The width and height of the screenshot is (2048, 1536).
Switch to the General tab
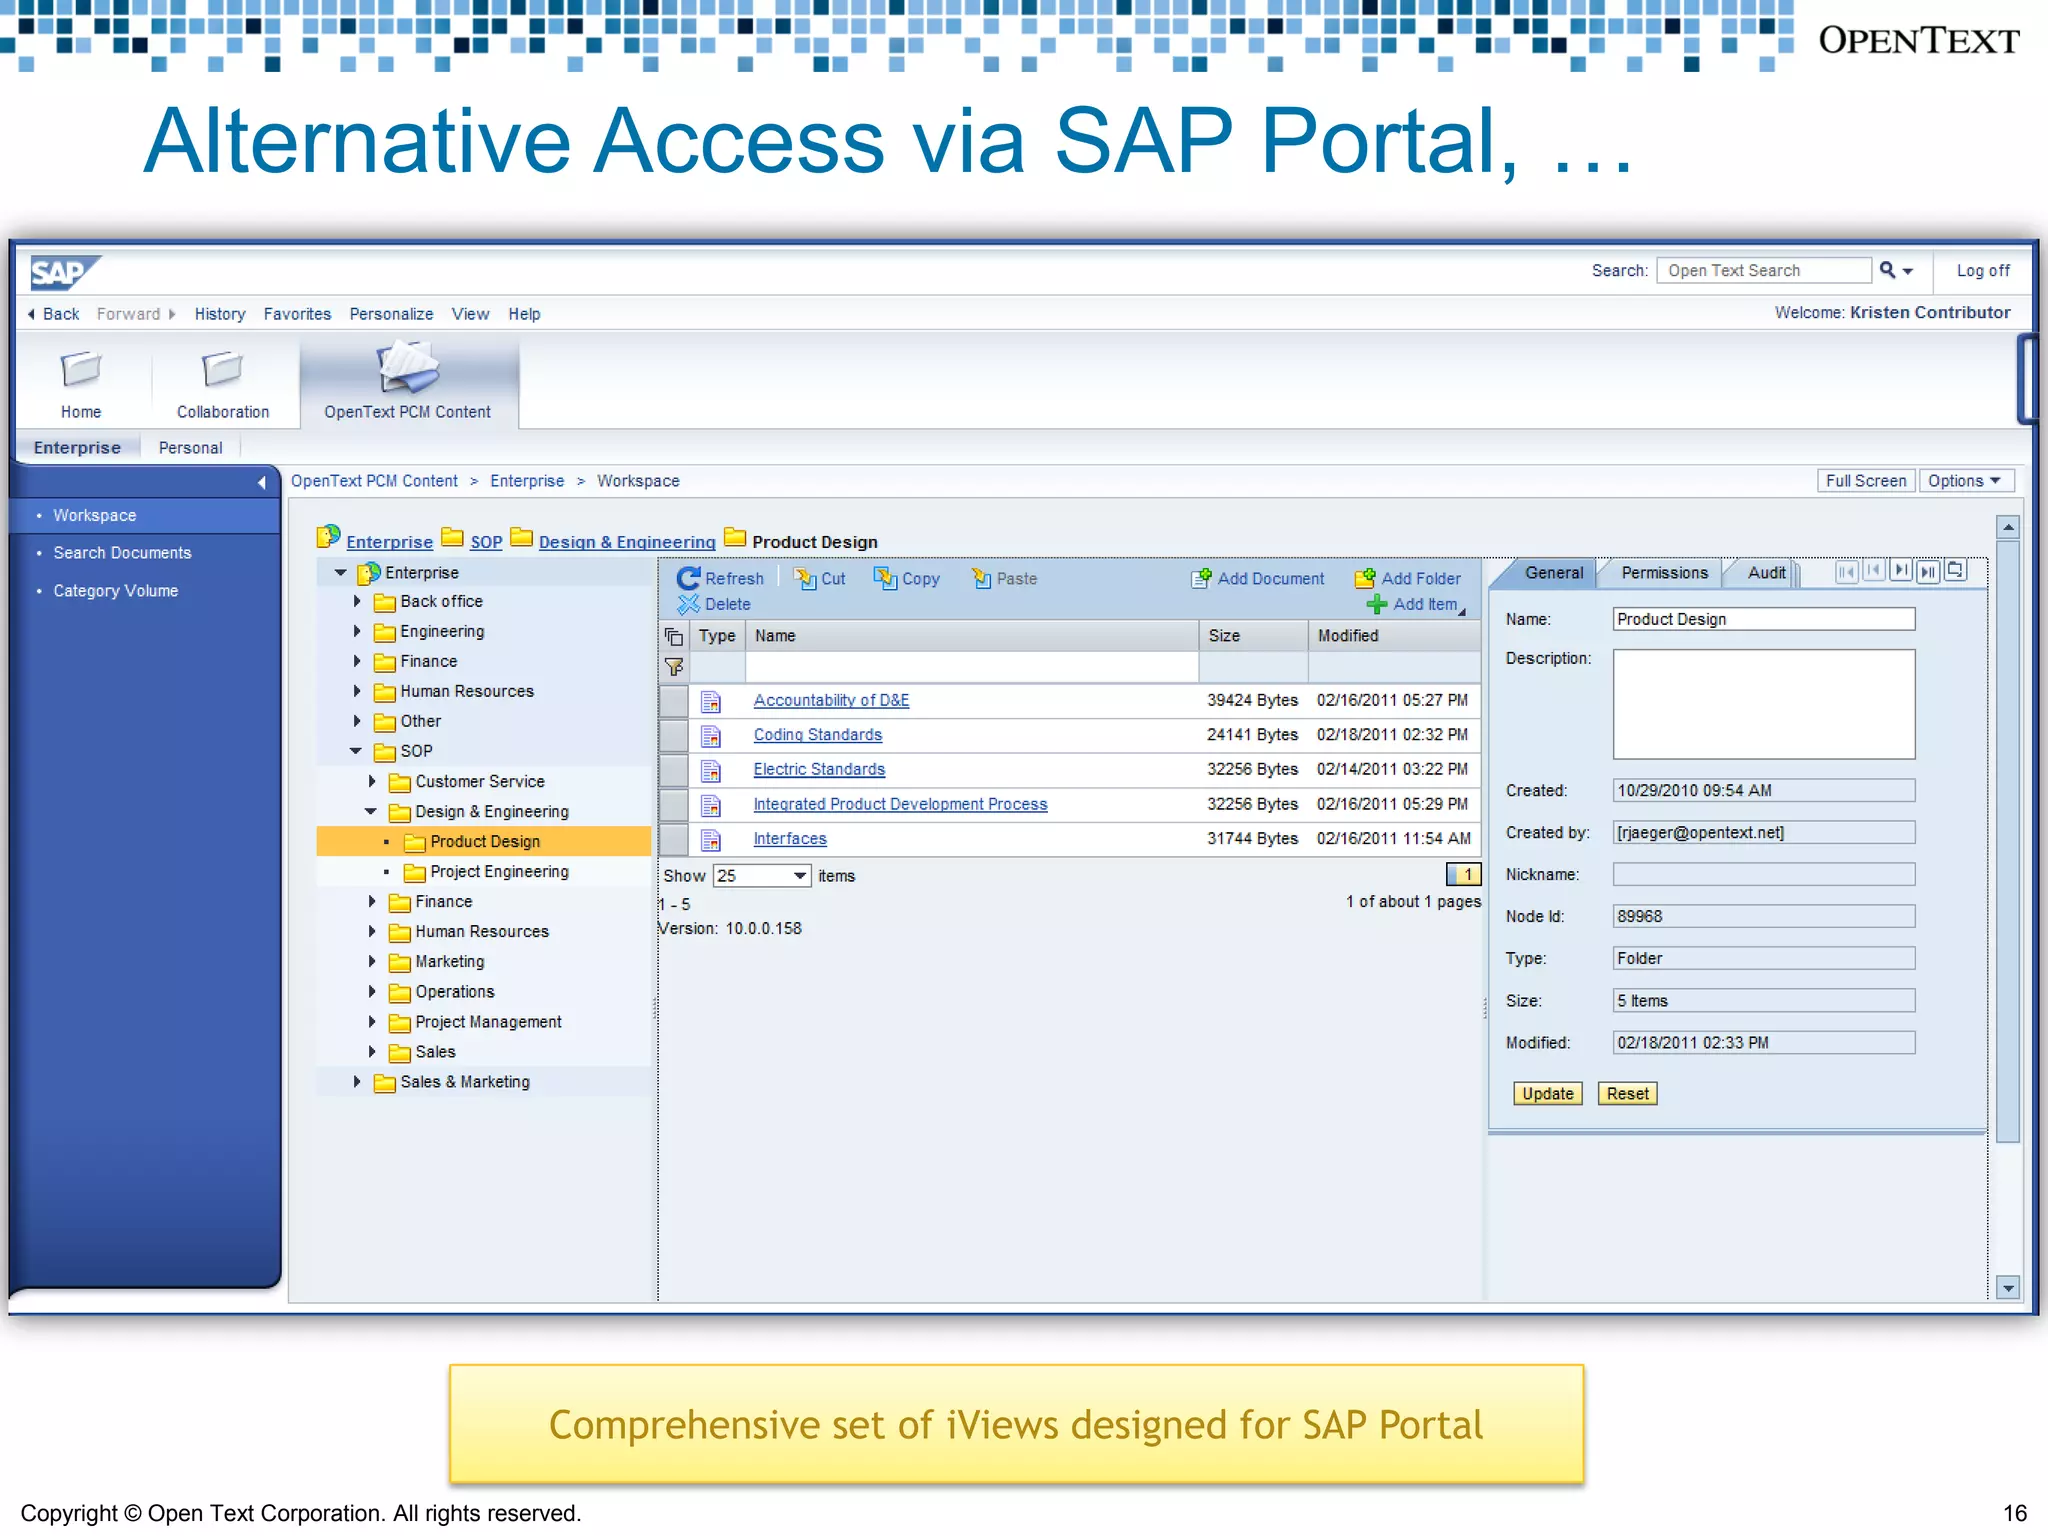click(1553, 573)
